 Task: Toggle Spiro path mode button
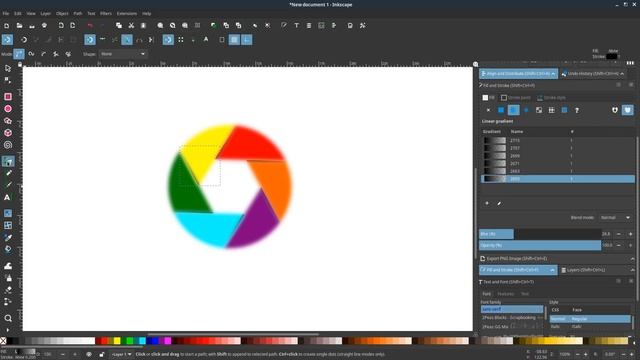[31, 54]
